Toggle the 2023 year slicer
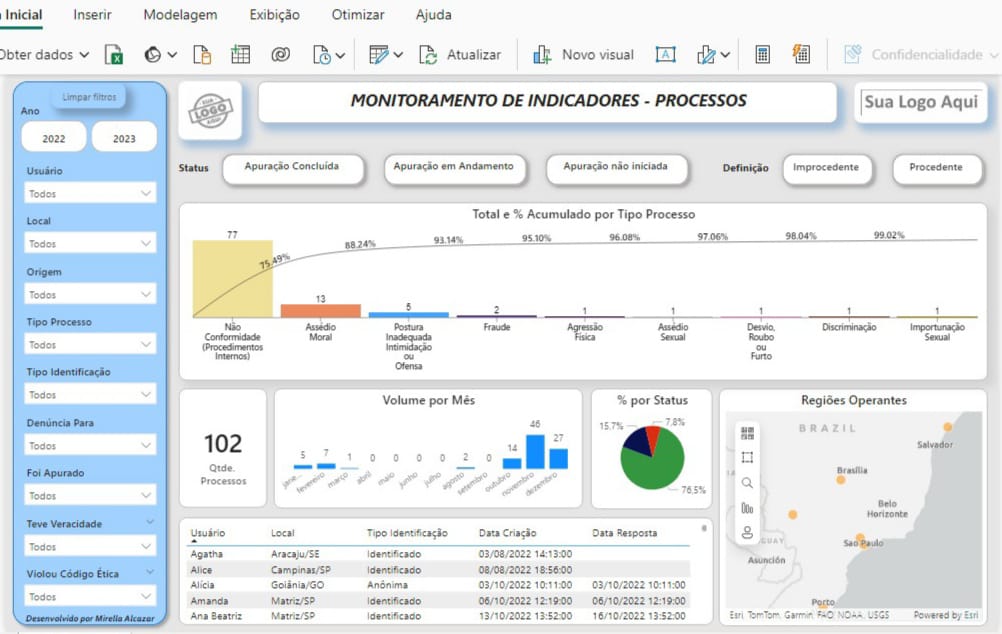Viewport: 1002px width, 634px height. 124,138
